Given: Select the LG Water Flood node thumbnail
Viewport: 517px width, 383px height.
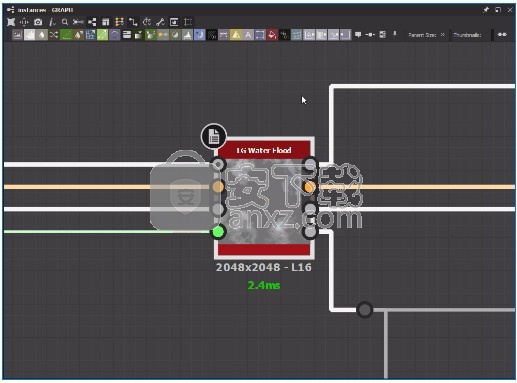Looking at the screenshot, I should point(264,201).
